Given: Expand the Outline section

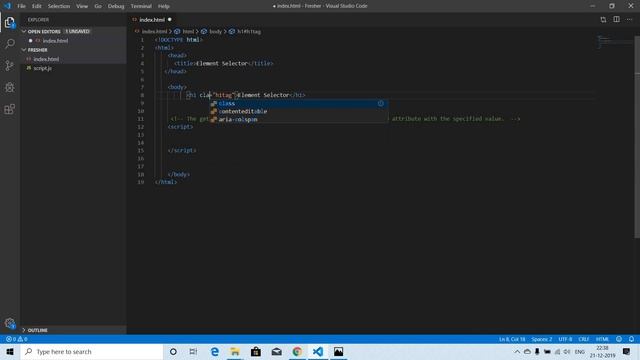Looking at the screenshot, I should coord(24,330).
